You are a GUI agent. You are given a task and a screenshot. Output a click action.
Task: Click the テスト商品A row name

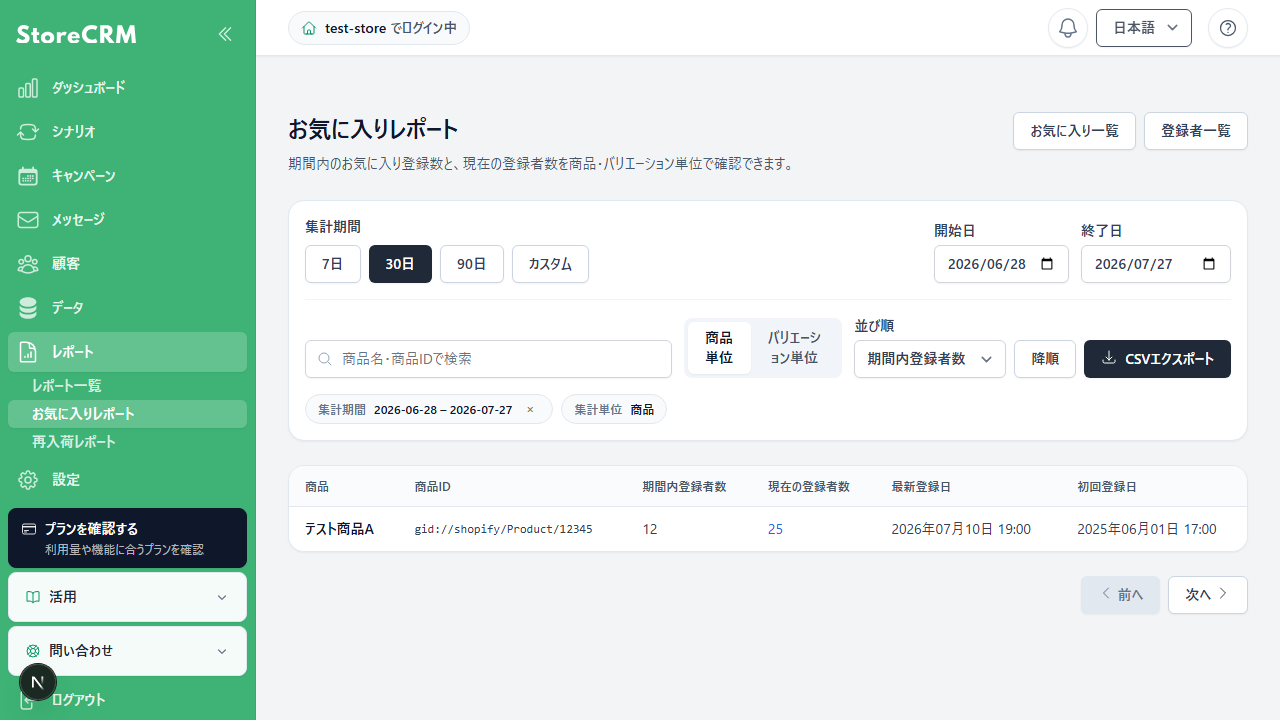click(339, 529)
